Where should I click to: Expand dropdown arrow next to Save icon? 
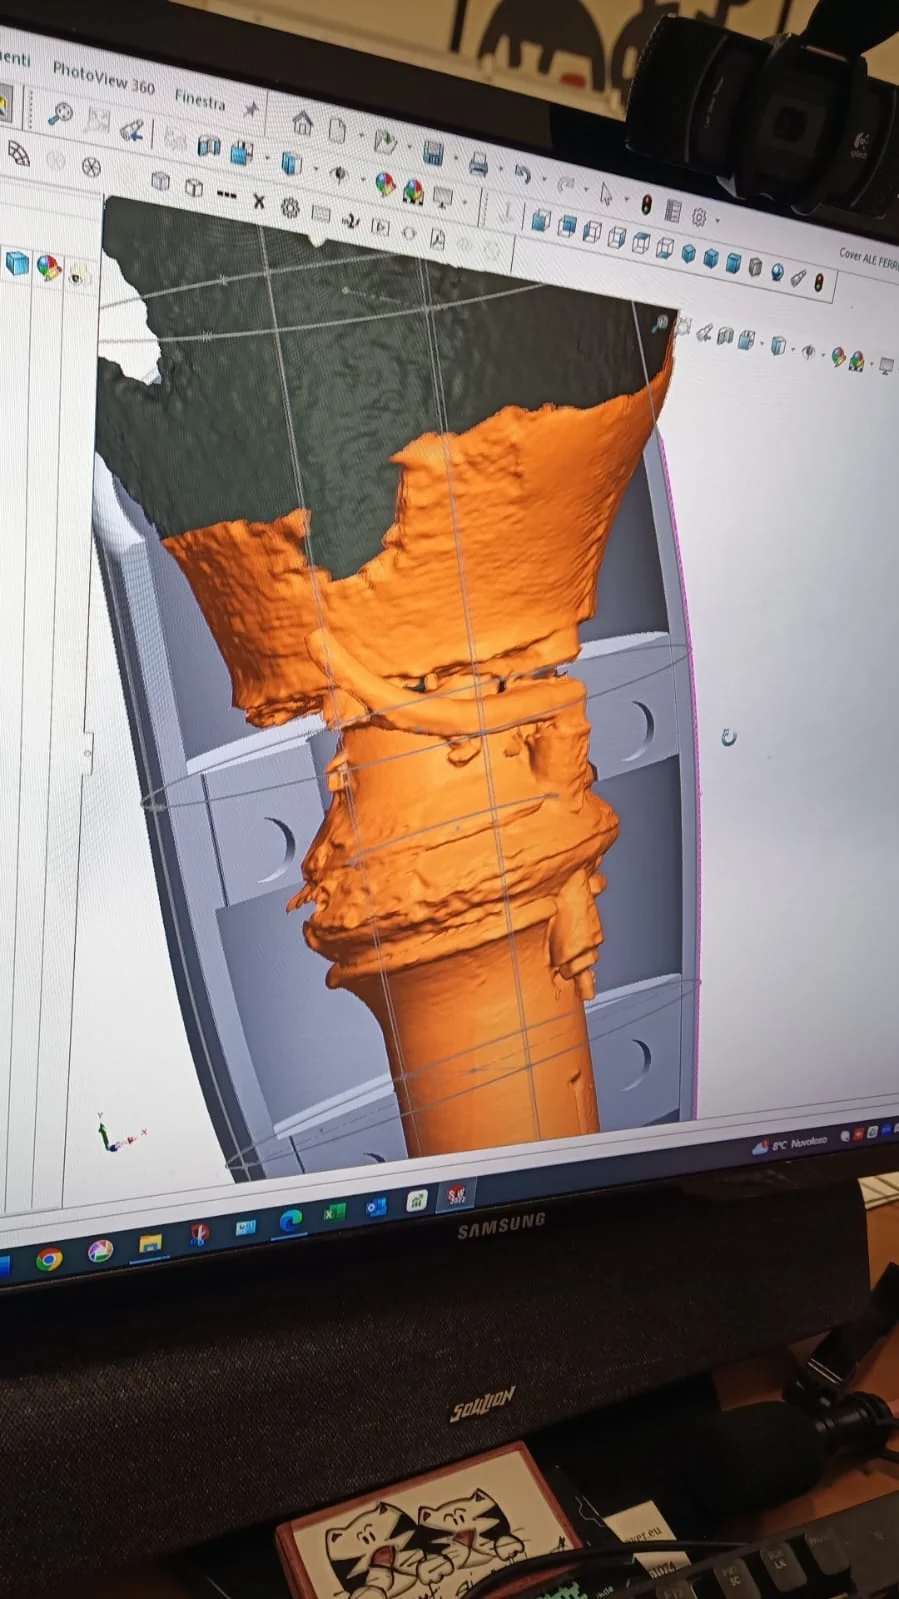click(455, 157)
